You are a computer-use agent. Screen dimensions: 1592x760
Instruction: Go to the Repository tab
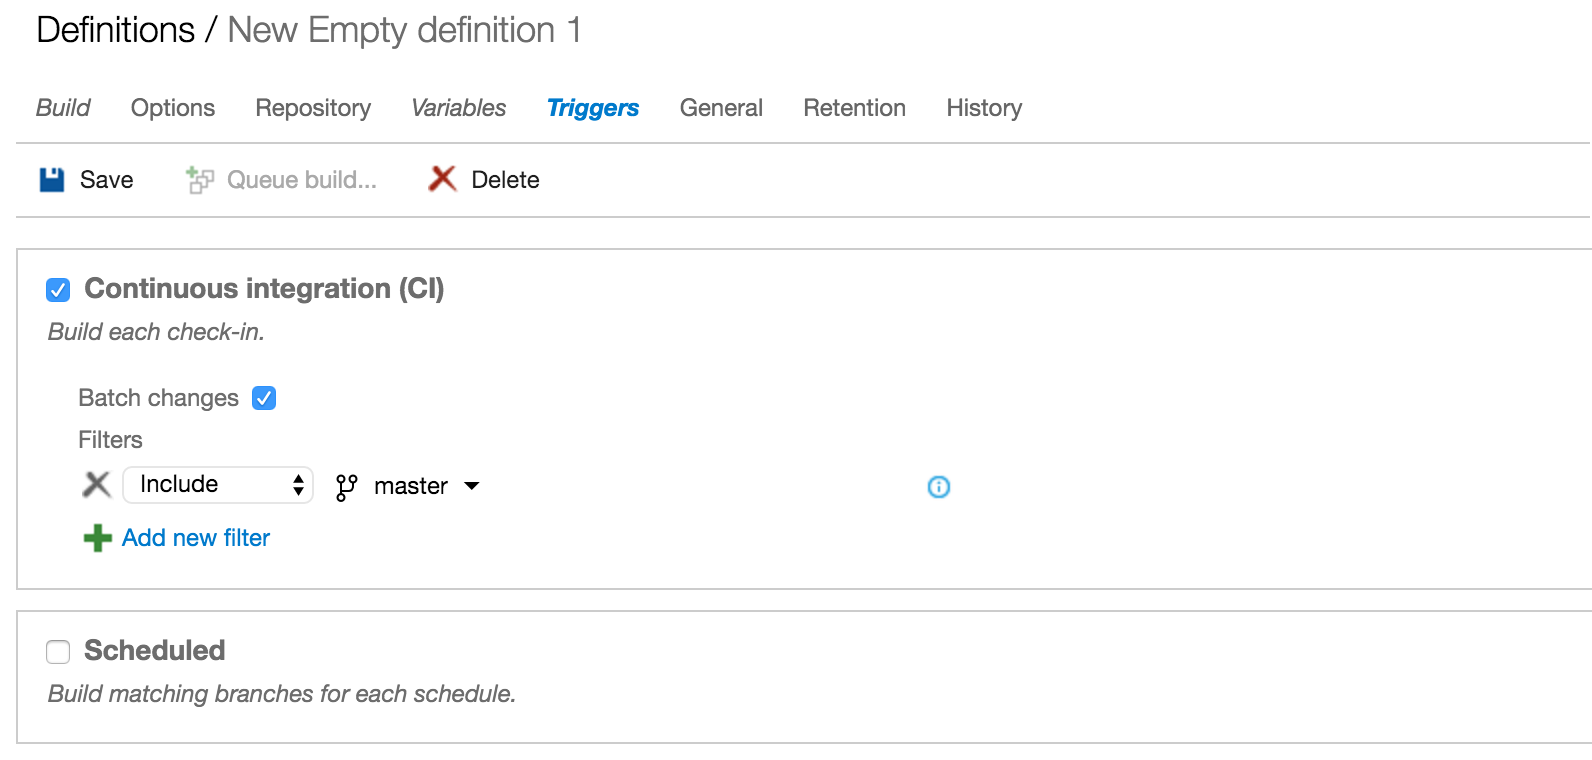point(313,108)
